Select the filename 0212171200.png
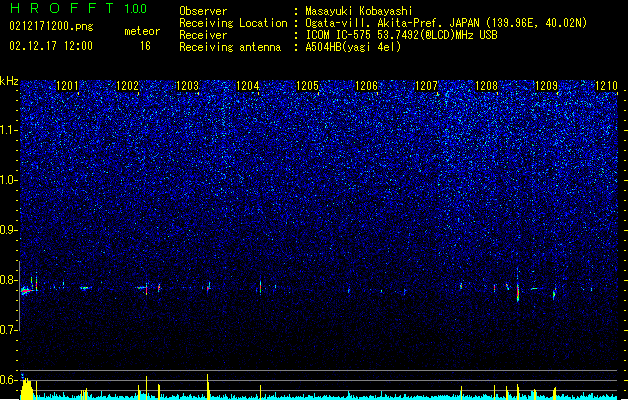Viewport: 629px width, 400px height. 51,26
